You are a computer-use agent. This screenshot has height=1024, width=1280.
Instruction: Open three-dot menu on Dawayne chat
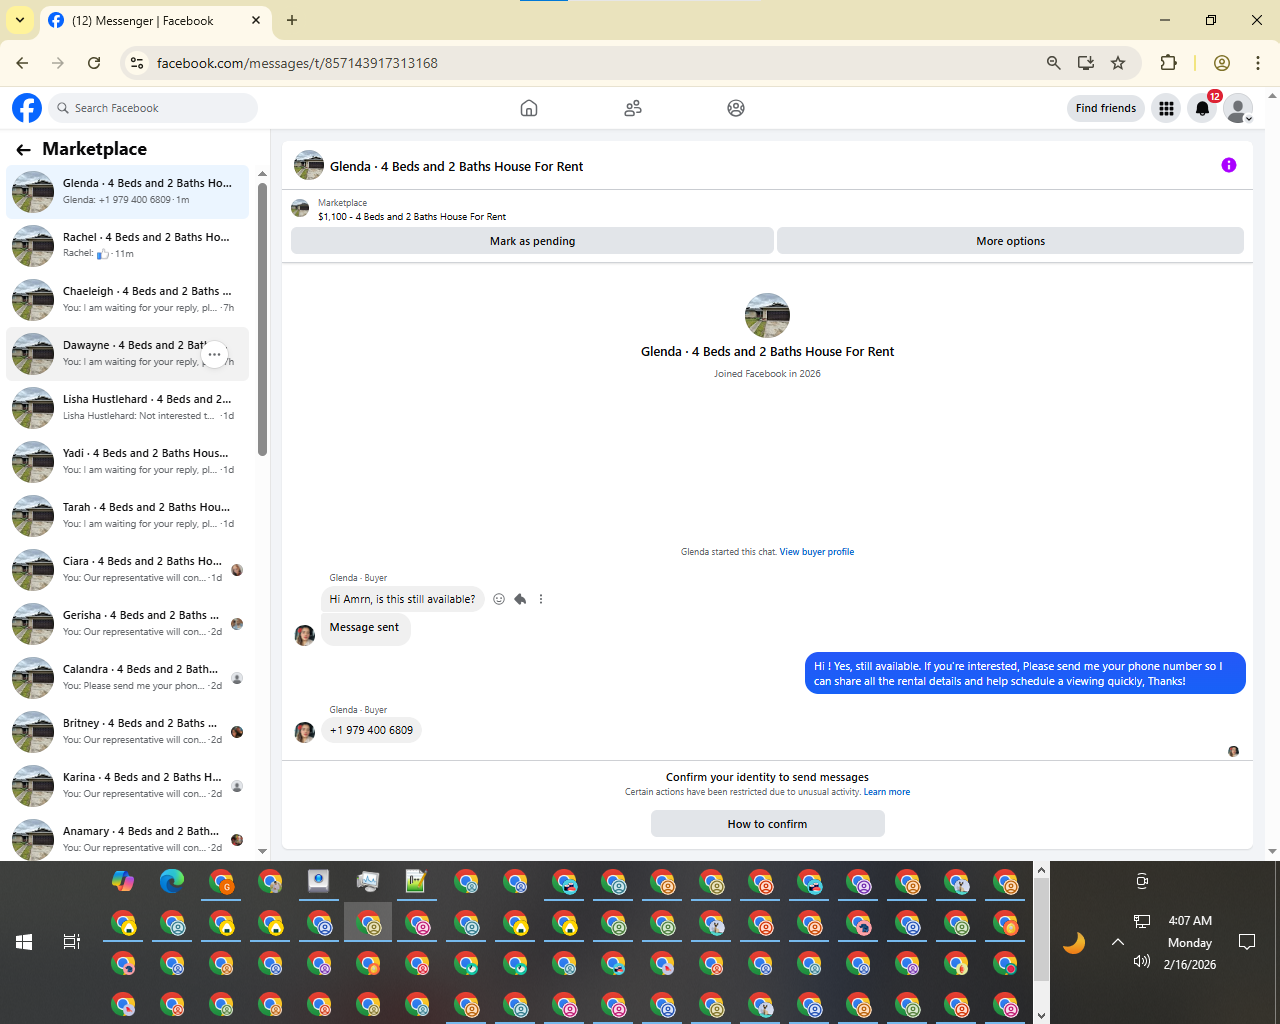coord(214,354)
